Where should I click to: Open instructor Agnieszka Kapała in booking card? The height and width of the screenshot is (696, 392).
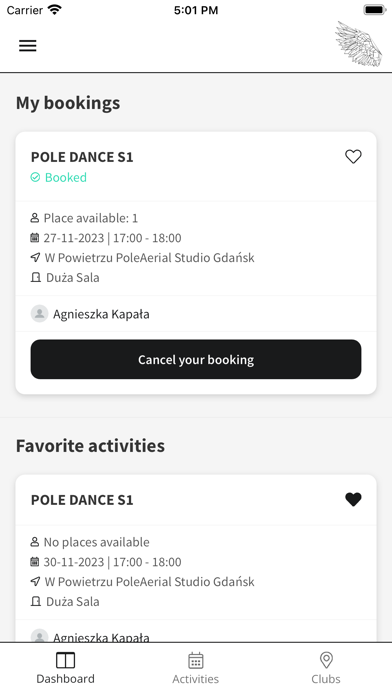[101, 314]
